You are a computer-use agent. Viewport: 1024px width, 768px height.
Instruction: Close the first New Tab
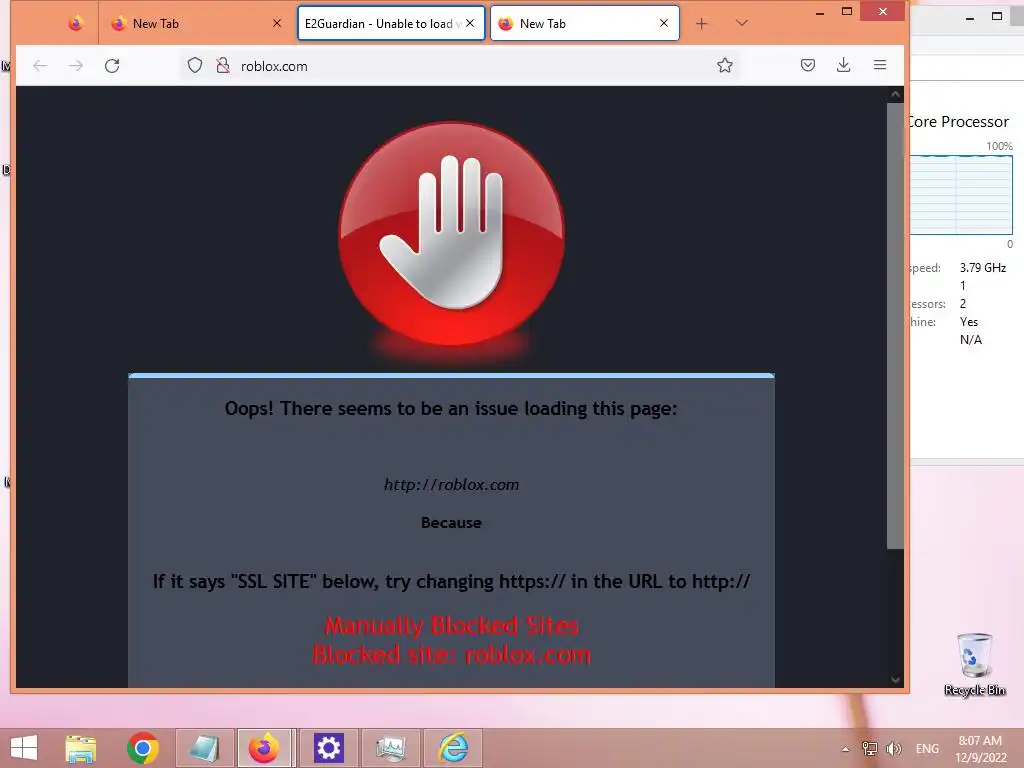277,24
